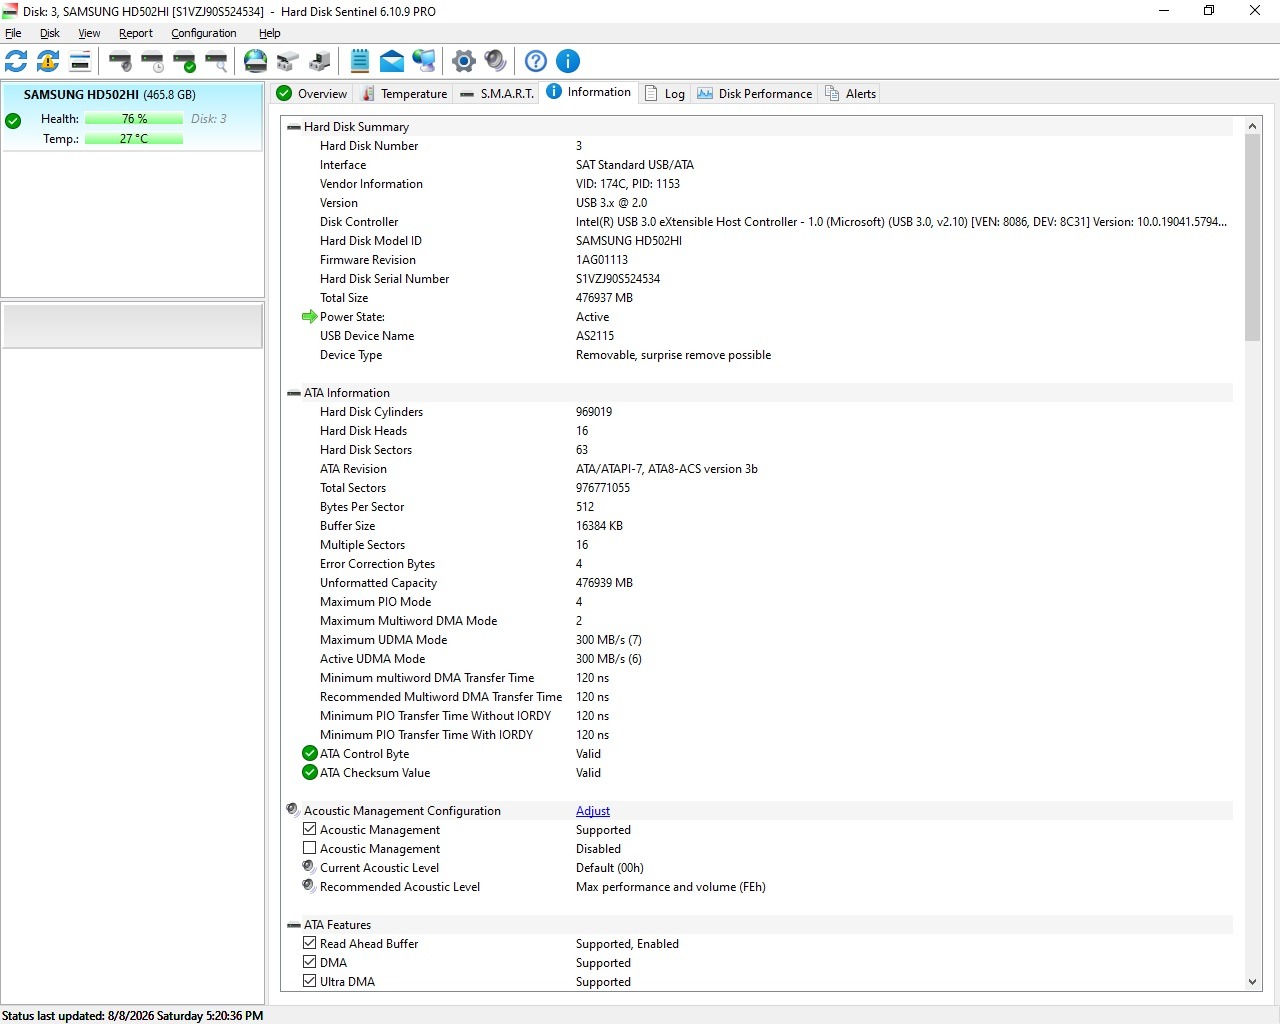Click the speaker icon beside Current Acoustic Level
Viewport: 1280px width, 1024px height.
coord(309,867)
